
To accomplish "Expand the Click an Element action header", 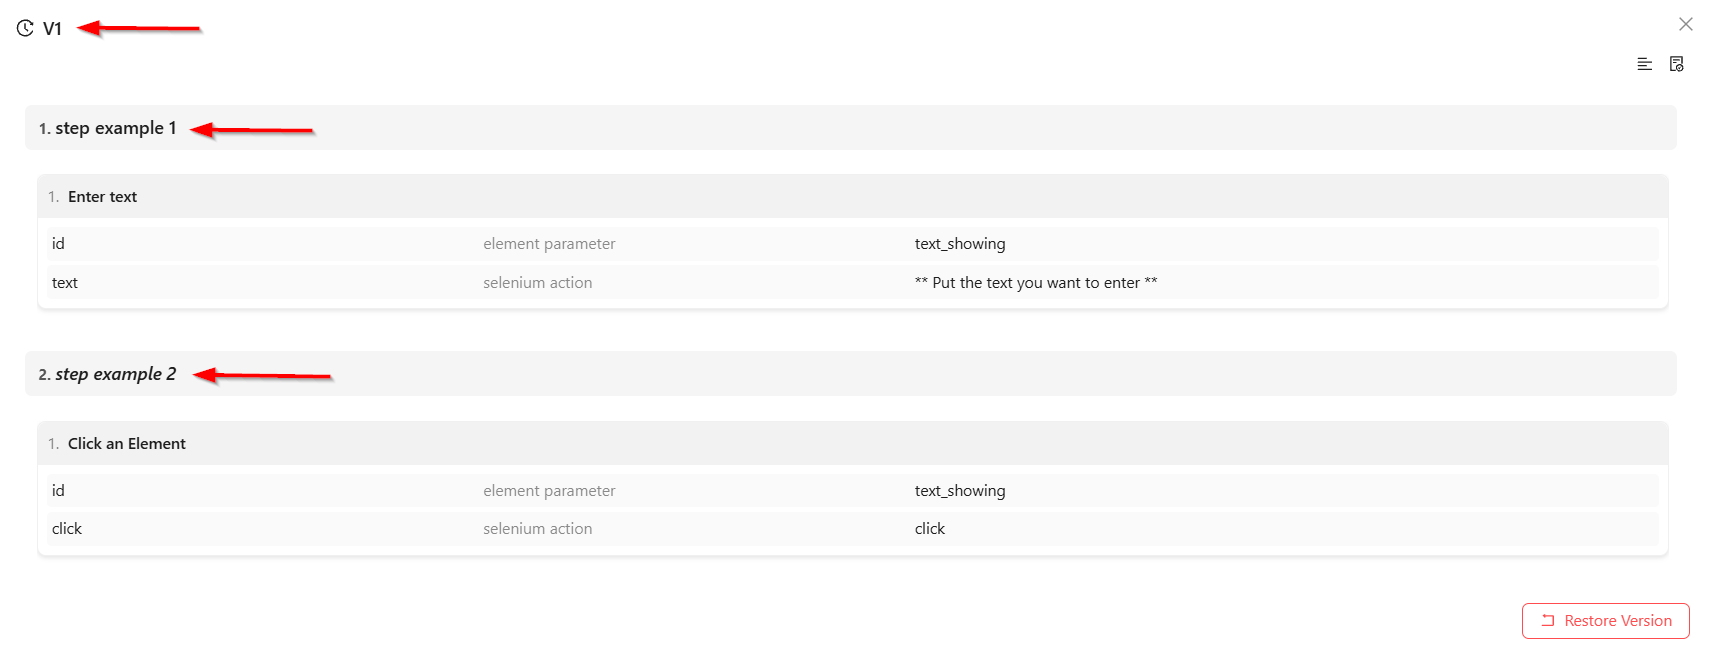I will [x=852, y=444].
